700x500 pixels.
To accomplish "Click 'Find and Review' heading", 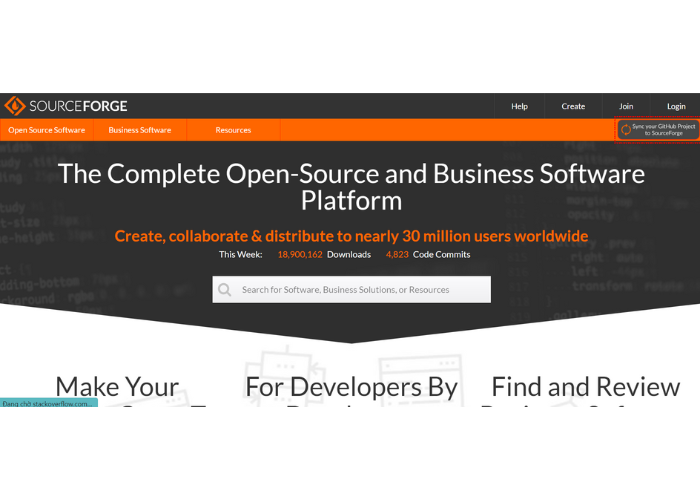I will [x=586, y=387].
